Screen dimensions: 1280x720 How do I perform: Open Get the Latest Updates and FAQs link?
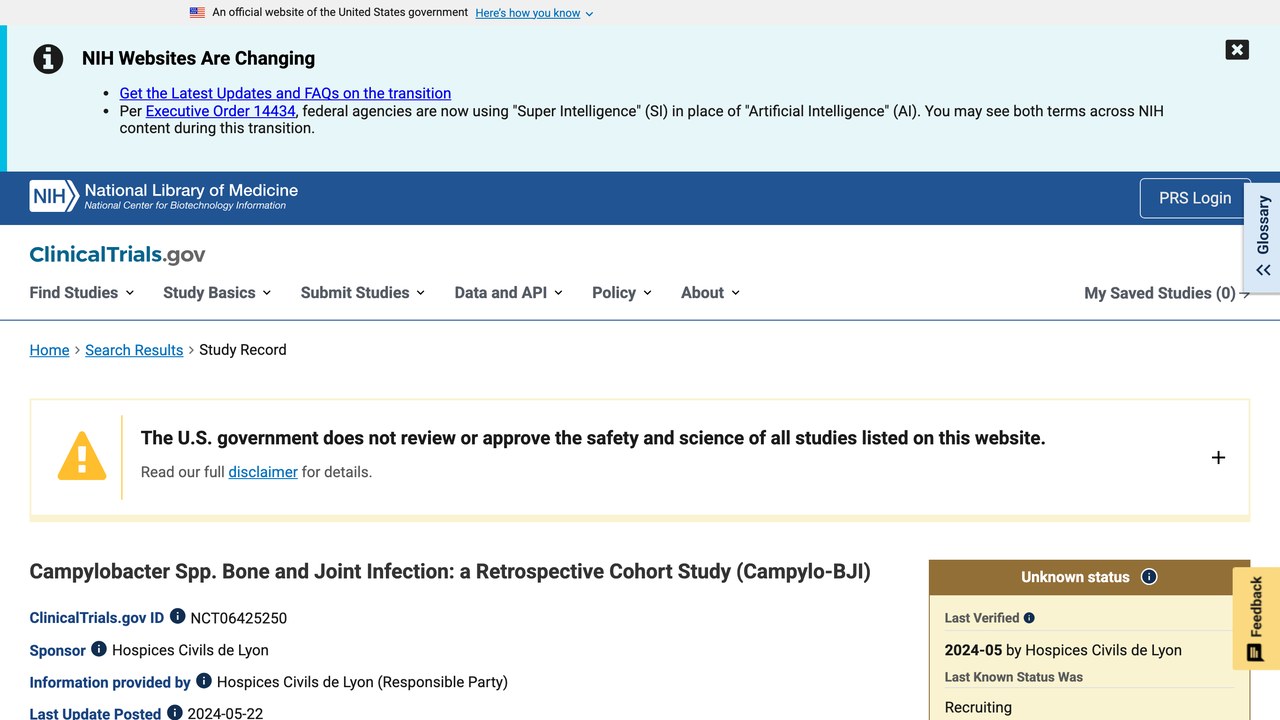click(x=285, y=93)
